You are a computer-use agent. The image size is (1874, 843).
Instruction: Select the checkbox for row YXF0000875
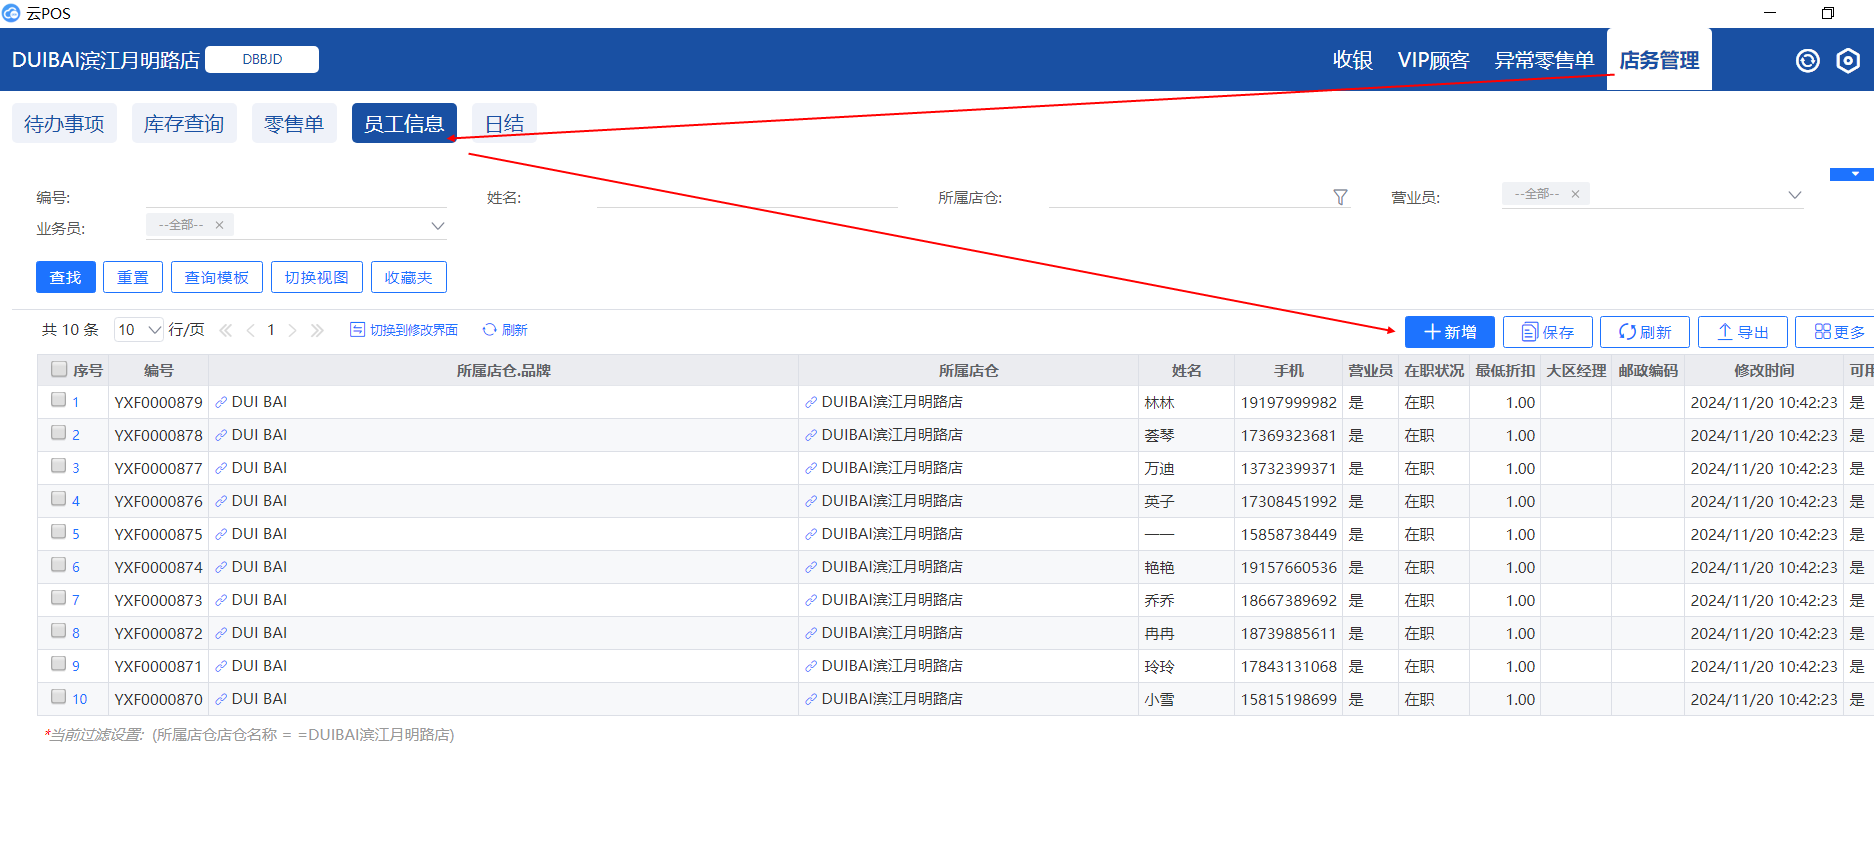tap(59, 533)
